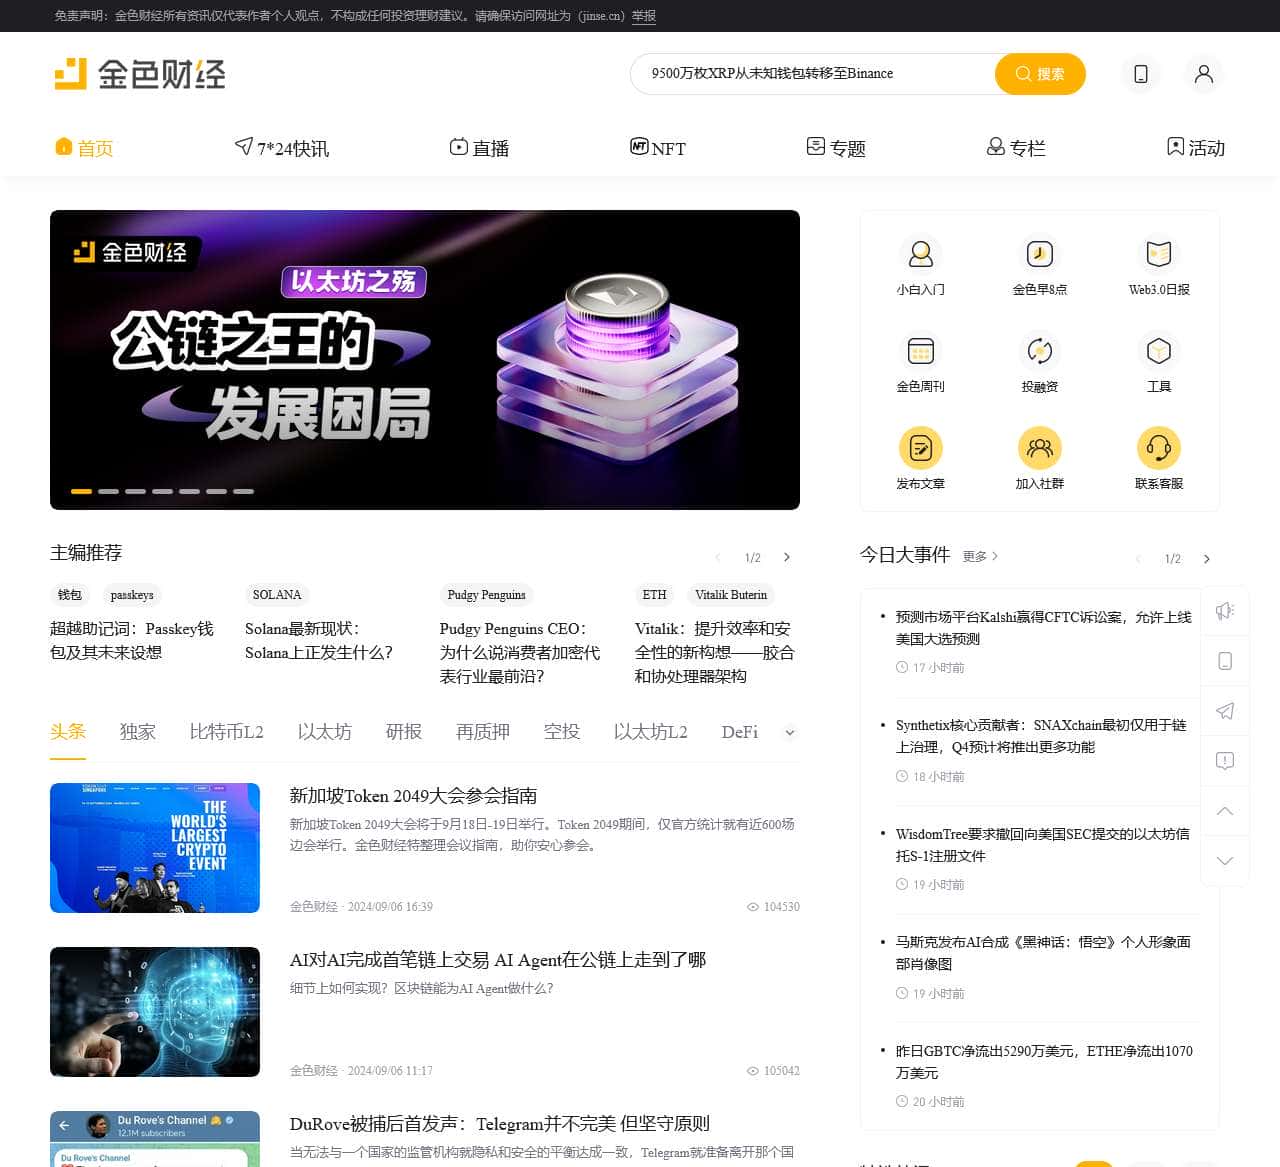Go to 首页 home nav item
The height and width of the screenshot is (1167, 1280).
(x=84, y=148)
